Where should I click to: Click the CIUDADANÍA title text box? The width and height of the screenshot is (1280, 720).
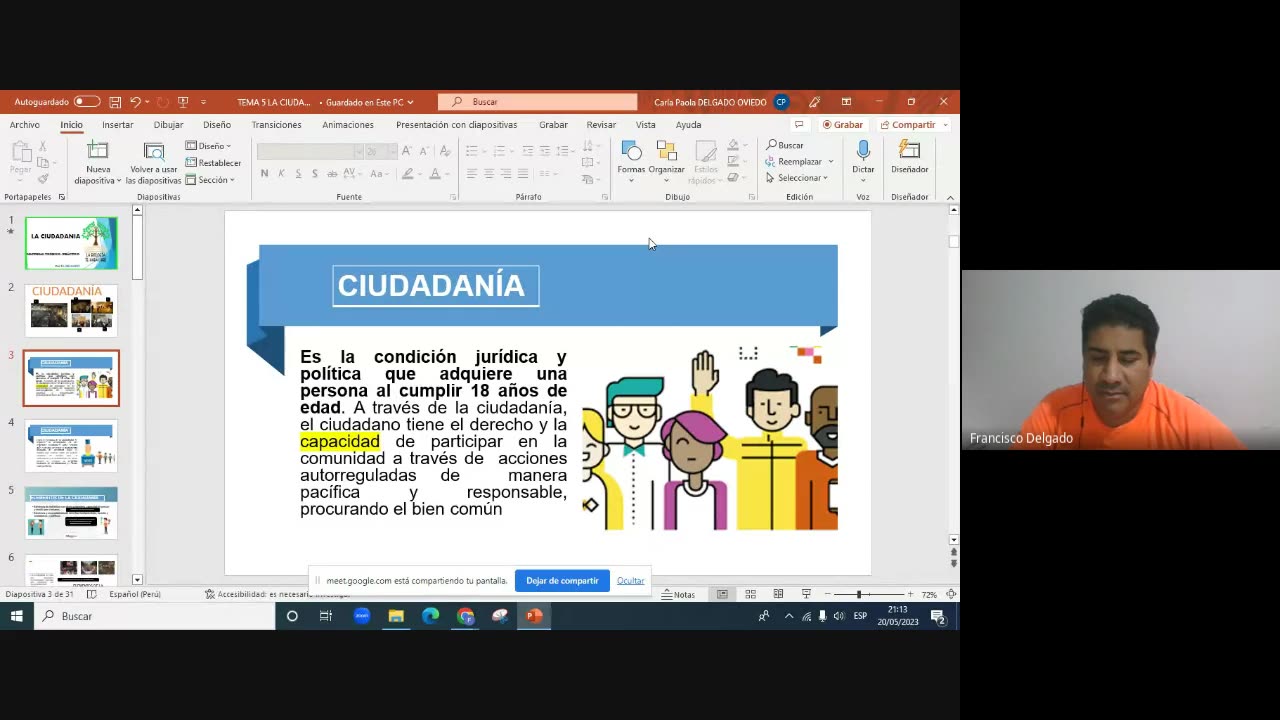point(435,286)
